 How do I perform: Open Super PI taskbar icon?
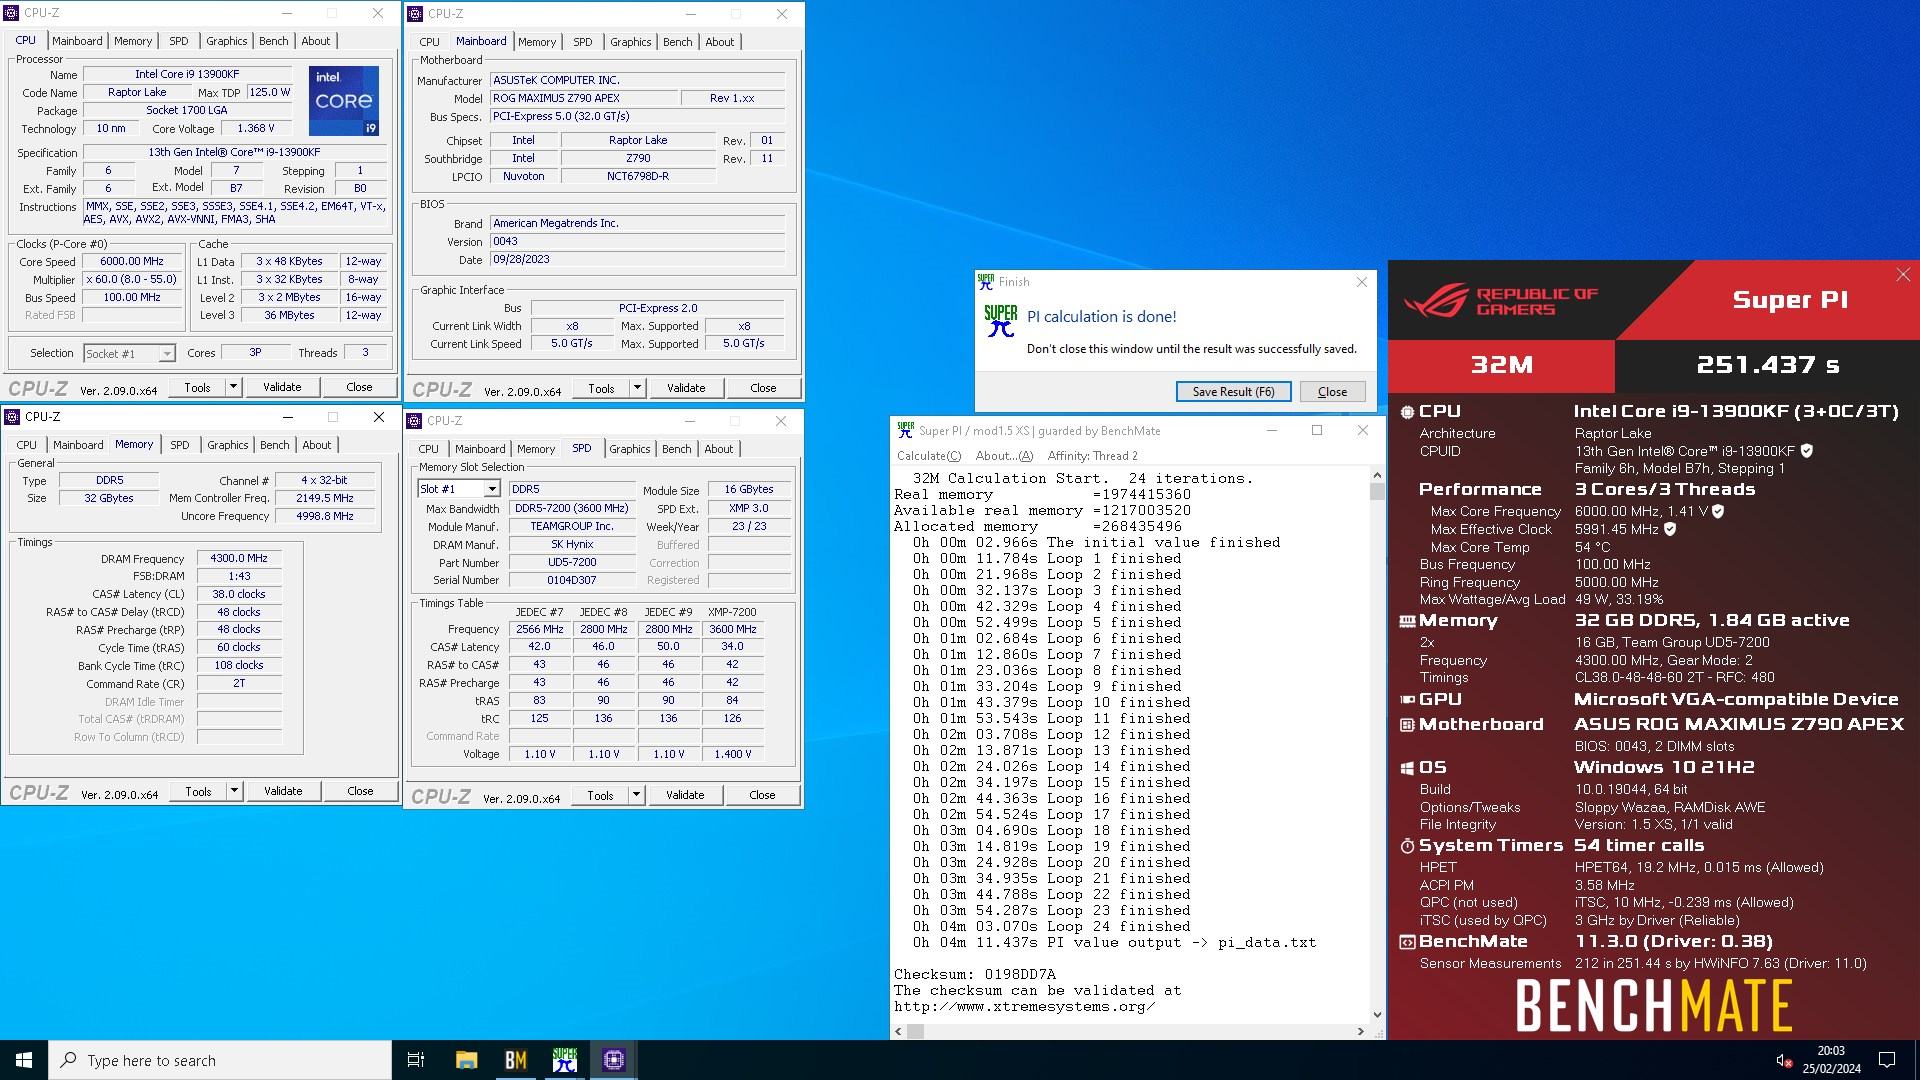(565, 1060)
